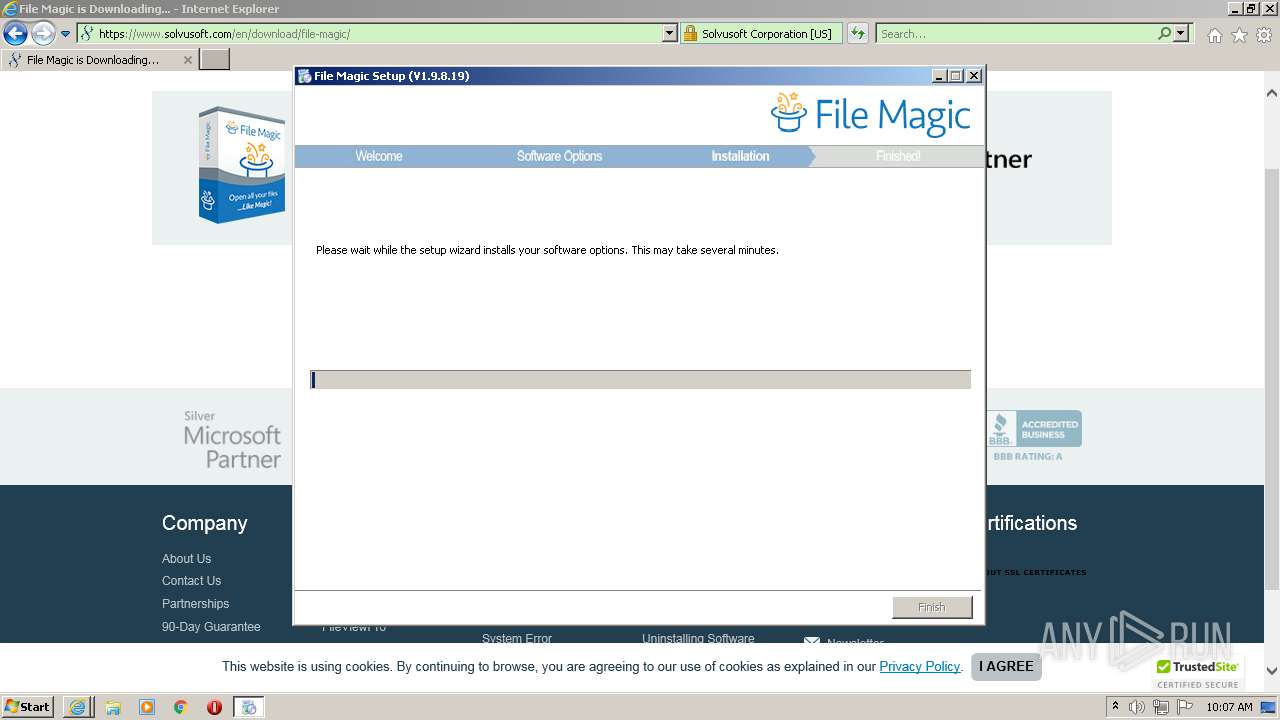The image size is (1280, 720).
Task: Open the Privacy Policy link
Action: click(x=920, y=666)
